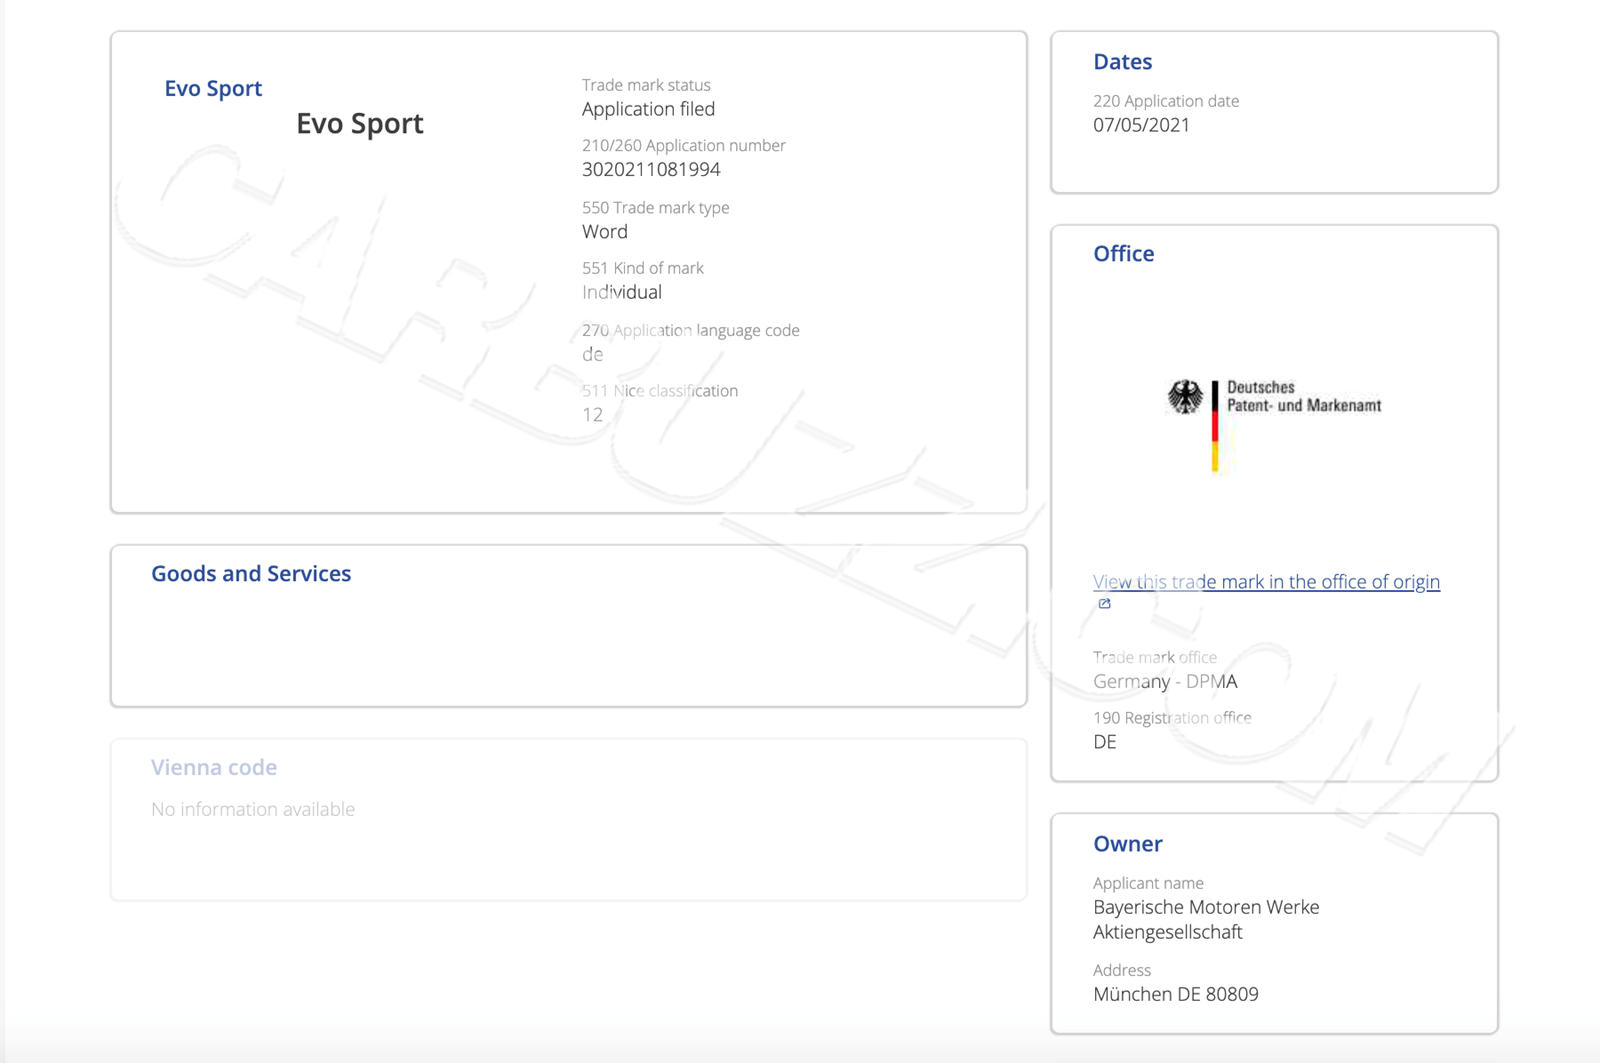Select the blue 'Evo Sport' title heading

213,88
